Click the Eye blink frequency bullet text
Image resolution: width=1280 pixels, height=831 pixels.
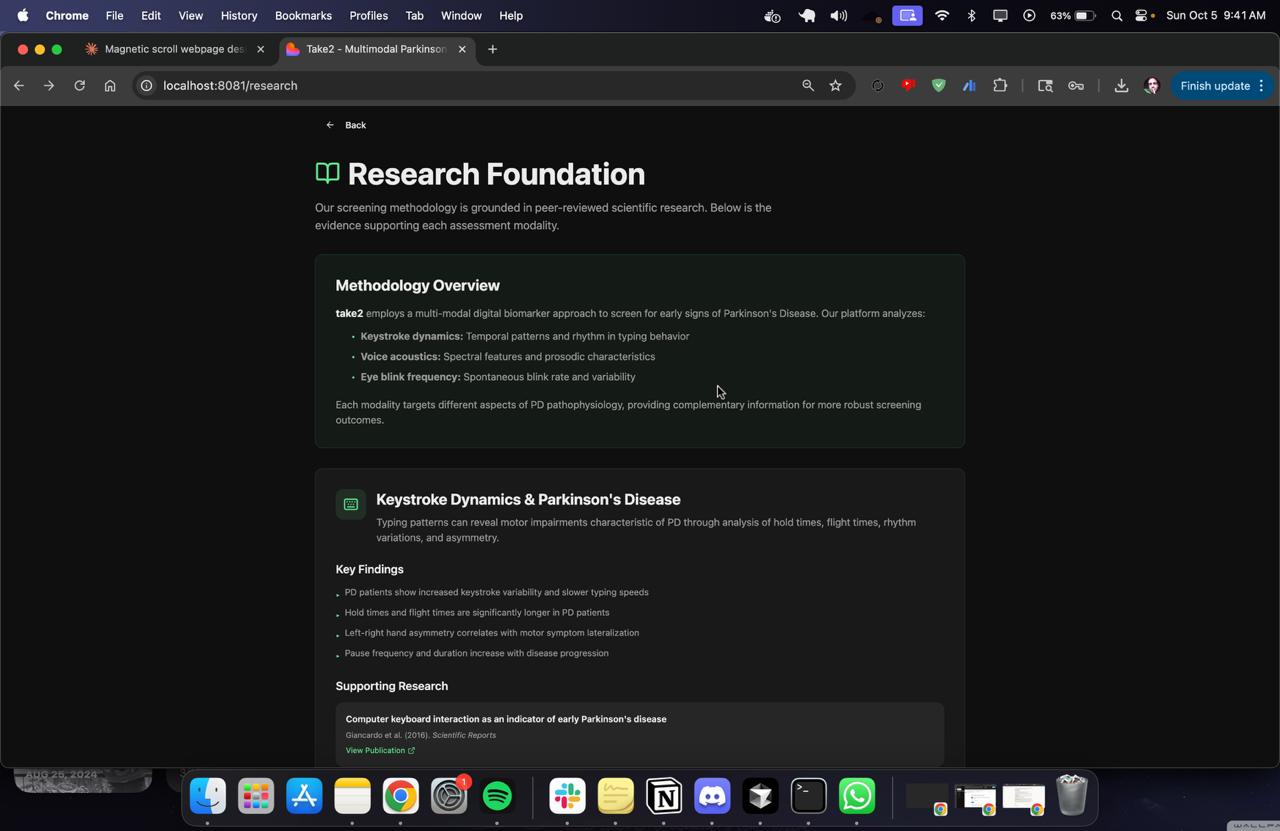click(498, 377)
